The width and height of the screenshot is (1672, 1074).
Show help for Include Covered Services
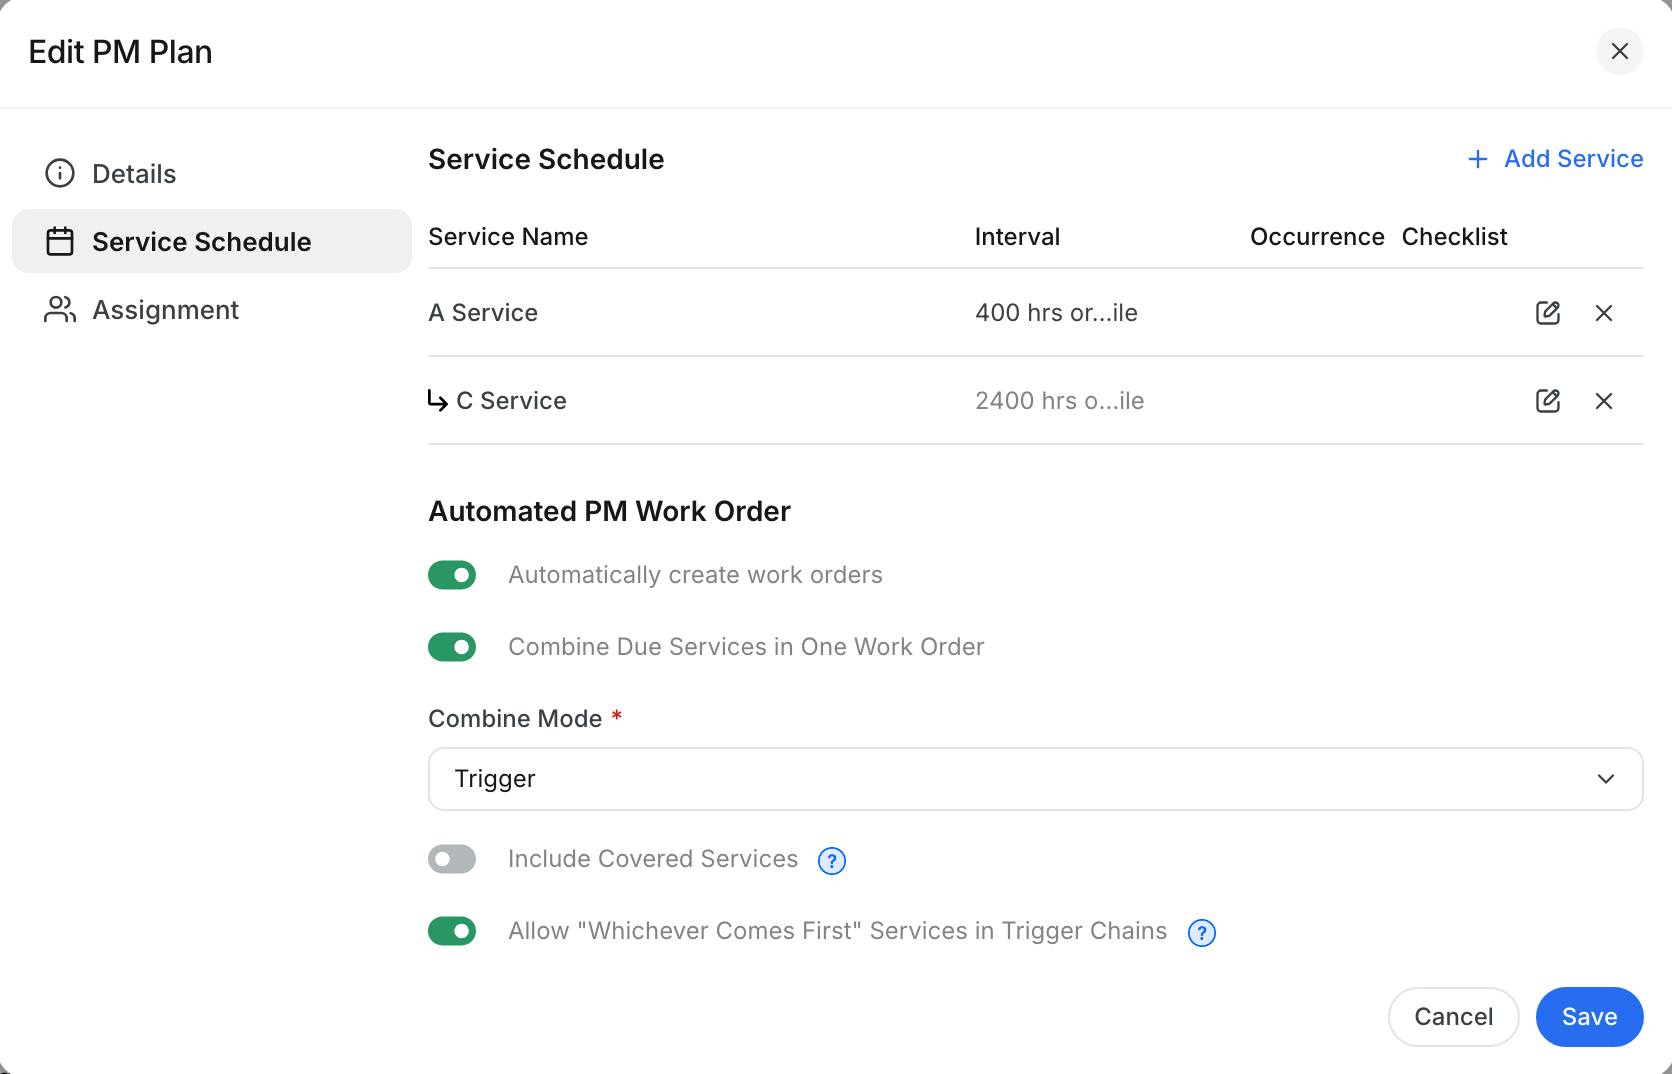click(832, 860)
